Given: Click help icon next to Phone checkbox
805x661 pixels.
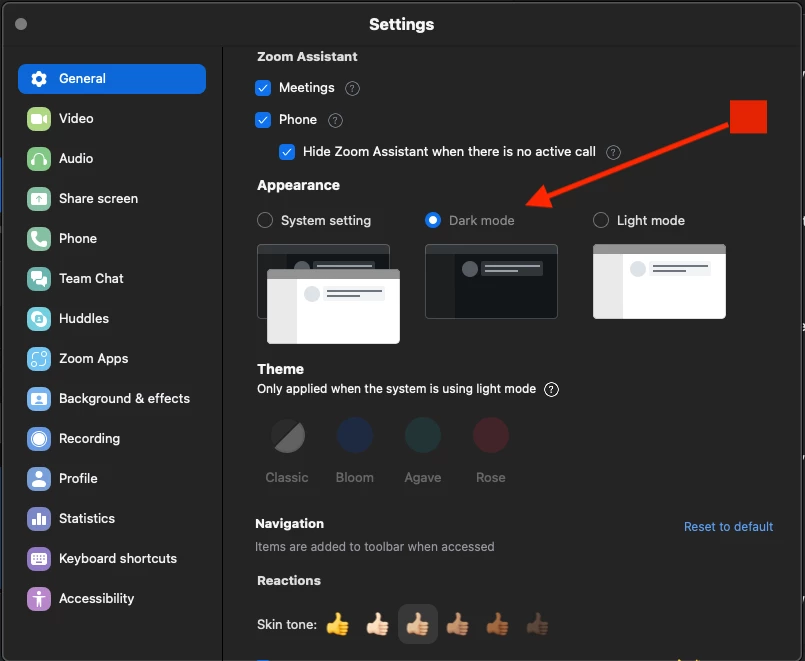Looking at the screenshot, I should click(x=335, y=121).
